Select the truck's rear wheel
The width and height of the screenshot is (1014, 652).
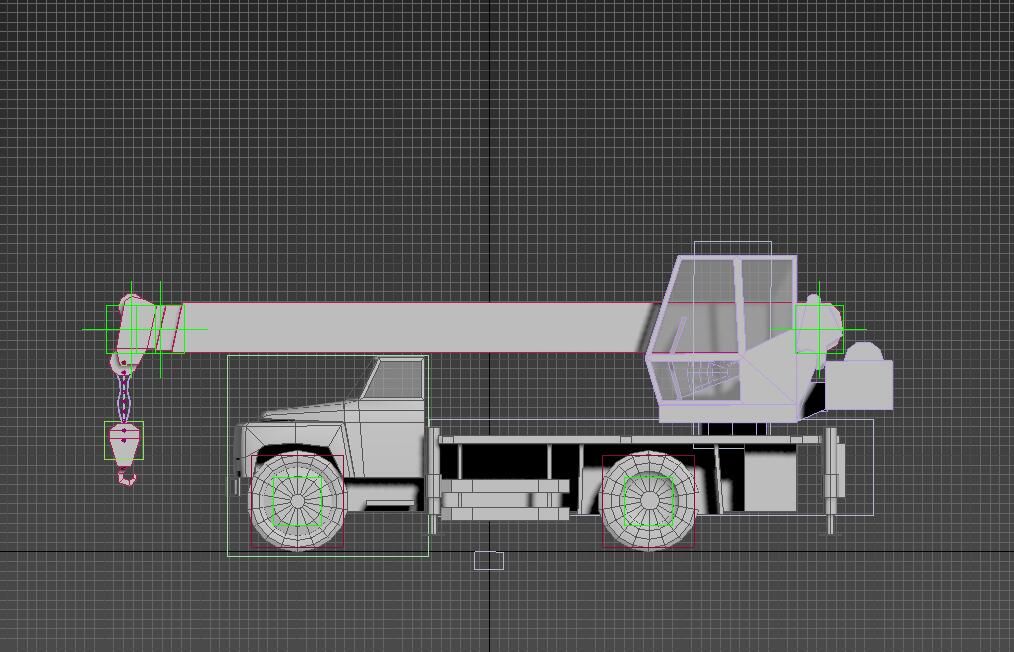(x=649, y=501)
